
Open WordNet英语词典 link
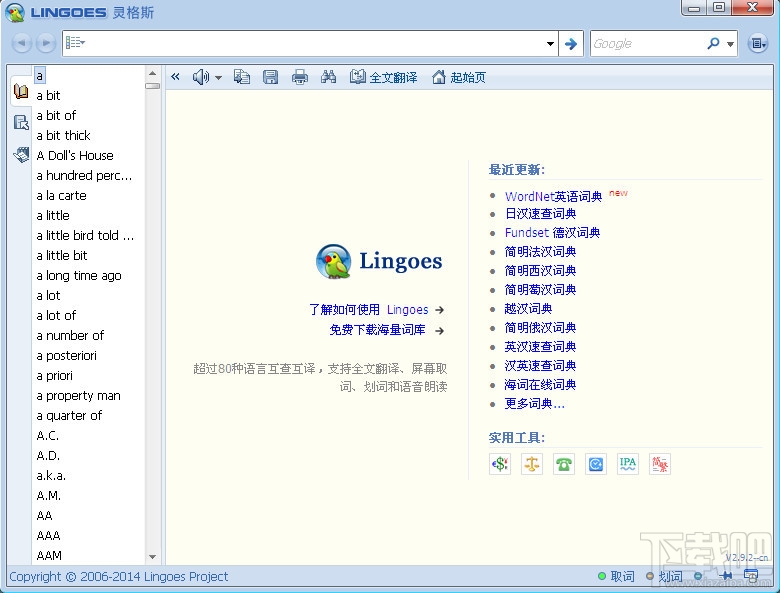(553, 196)
